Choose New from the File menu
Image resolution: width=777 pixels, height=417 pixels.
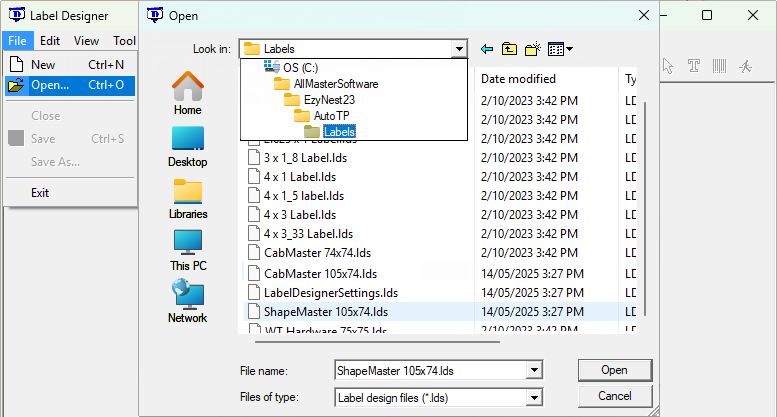[43, 65]
